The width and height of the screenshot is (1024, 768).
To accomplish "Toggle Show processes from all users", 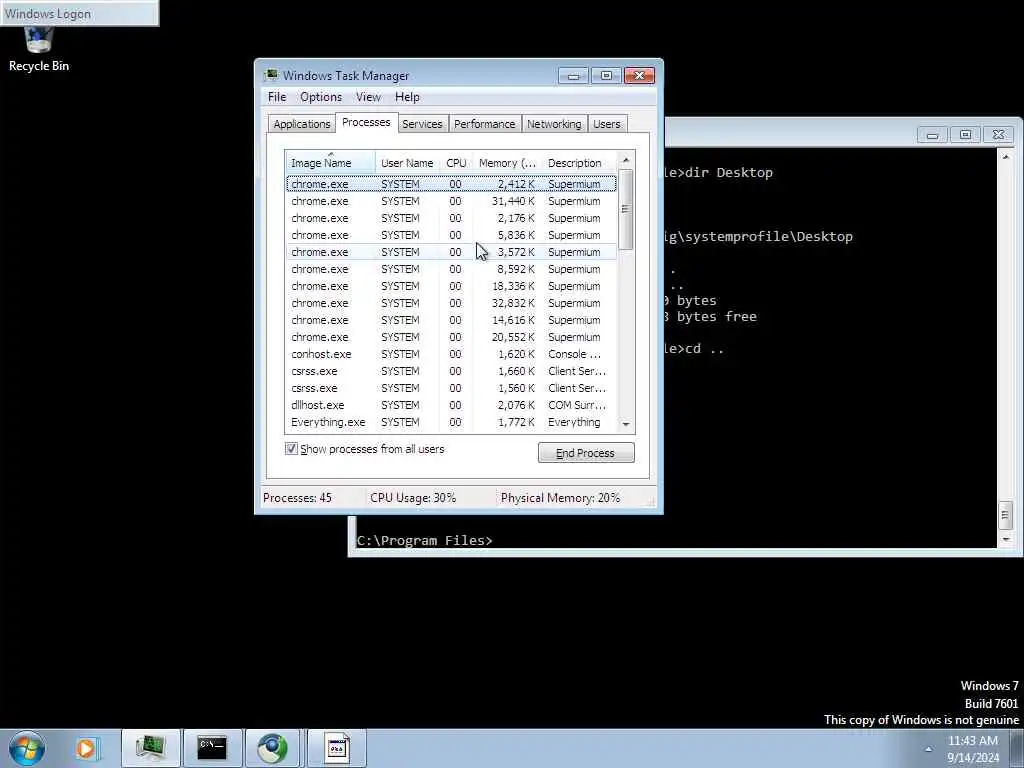I will click(291, 449).
